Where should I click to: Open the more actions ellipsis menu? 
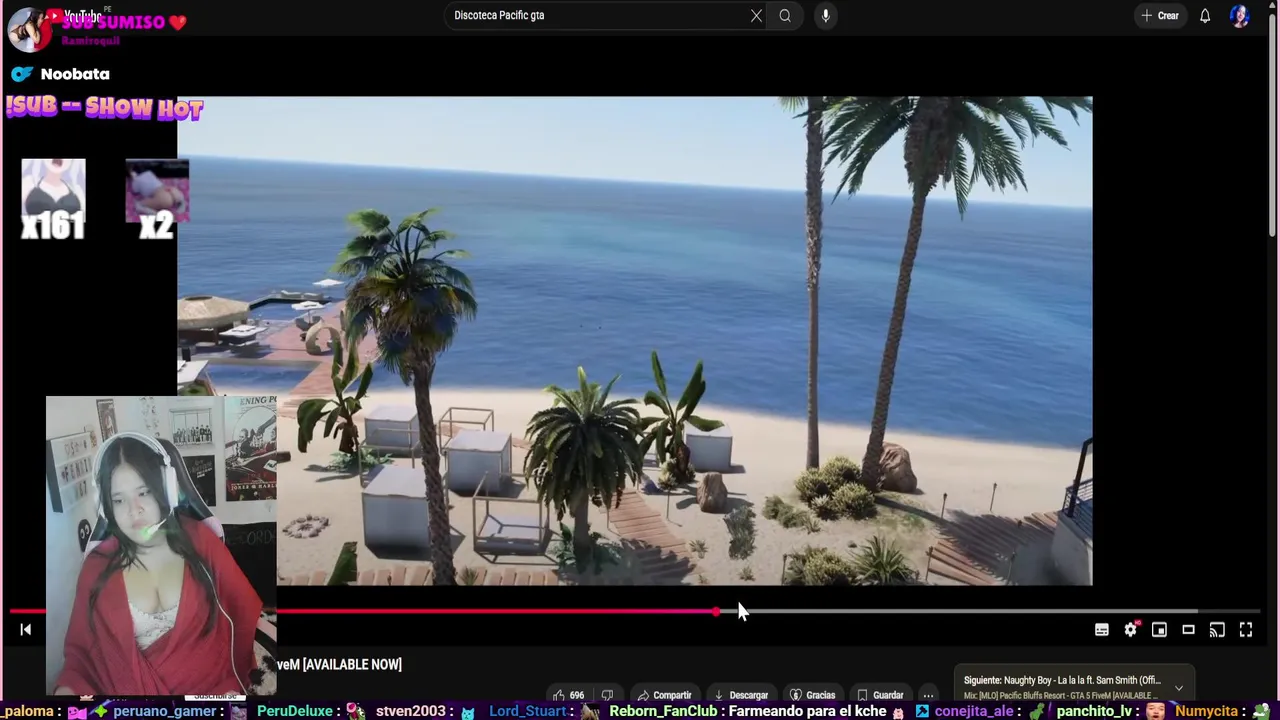(x=928, y=695)
